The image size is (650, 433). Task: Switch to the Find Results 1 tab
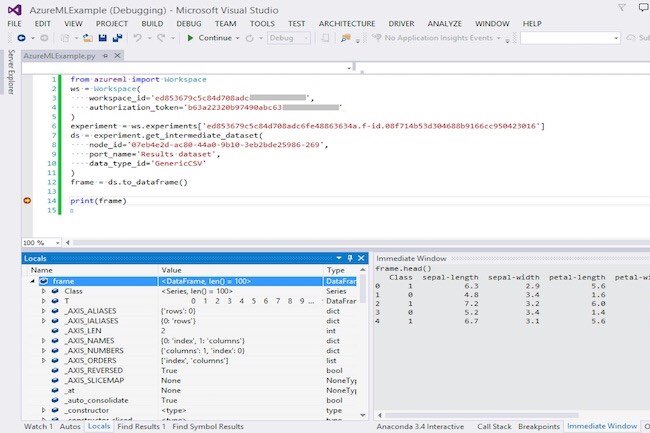pyautogui.click(x=141, y=426)
